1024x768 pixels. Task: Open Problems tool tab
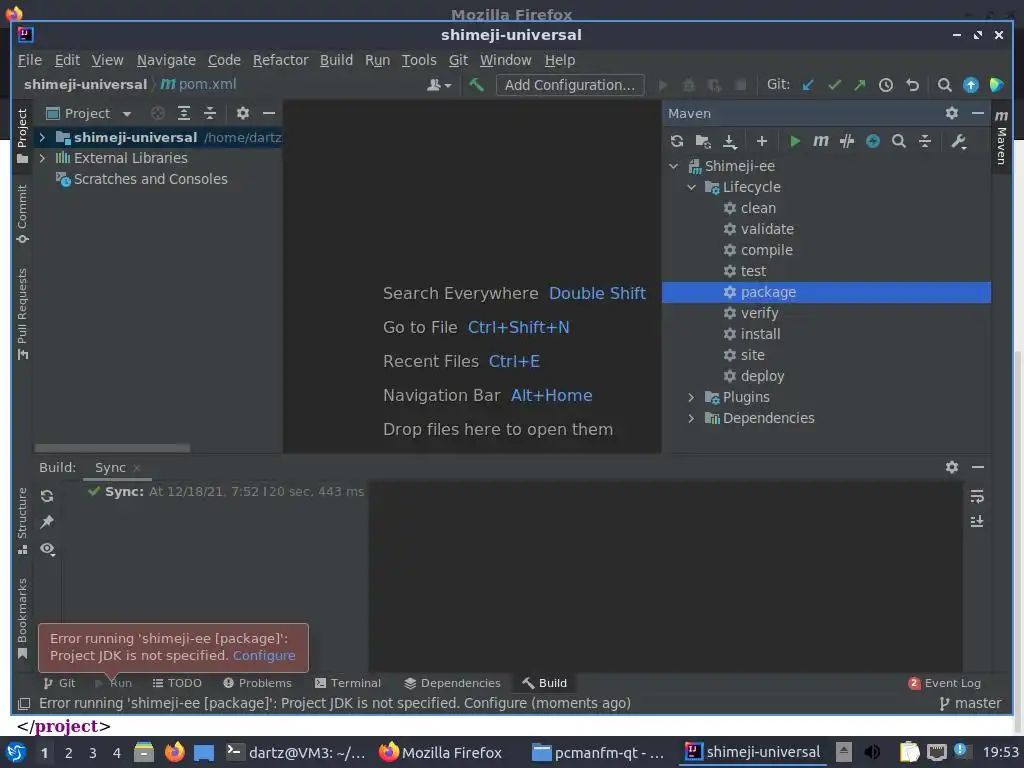(x=257, y=683)
